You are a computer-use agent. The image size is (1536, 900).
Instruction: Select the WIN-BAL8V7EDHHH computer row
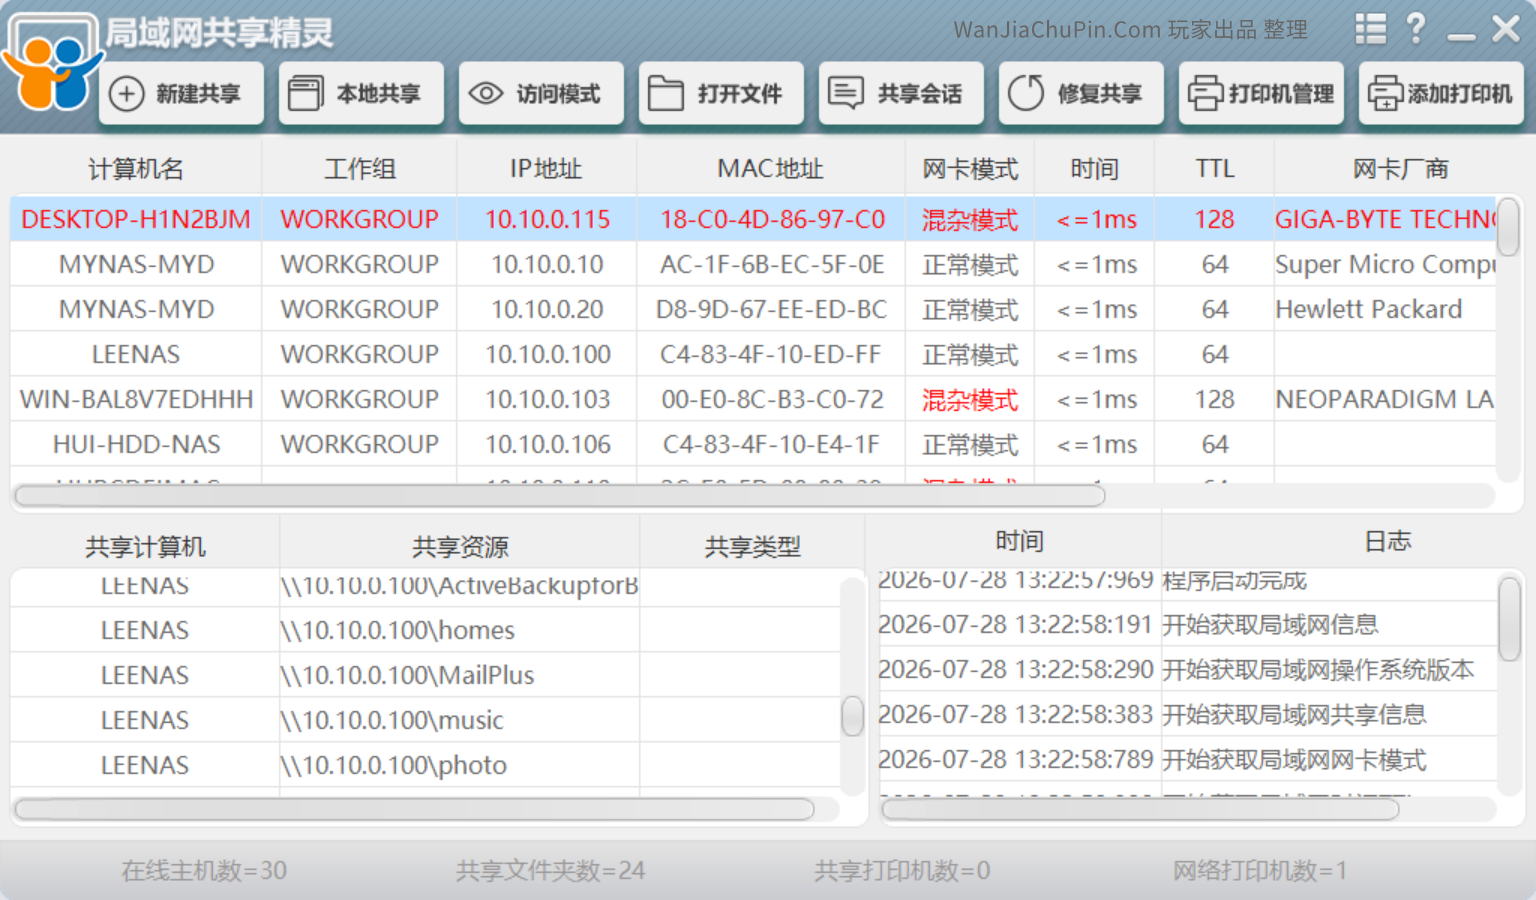[753, 399]
